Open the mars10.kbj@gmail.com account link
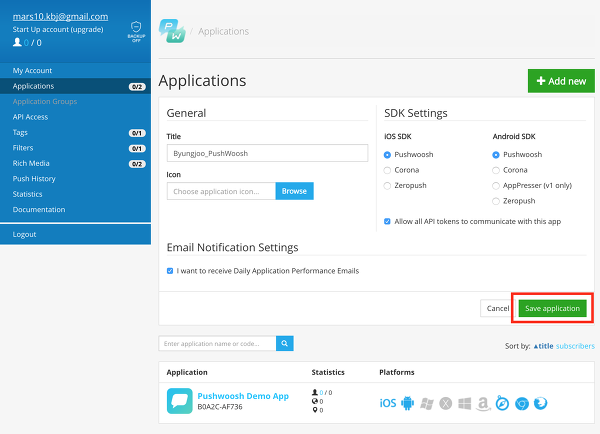 click(x=60, y=16)
